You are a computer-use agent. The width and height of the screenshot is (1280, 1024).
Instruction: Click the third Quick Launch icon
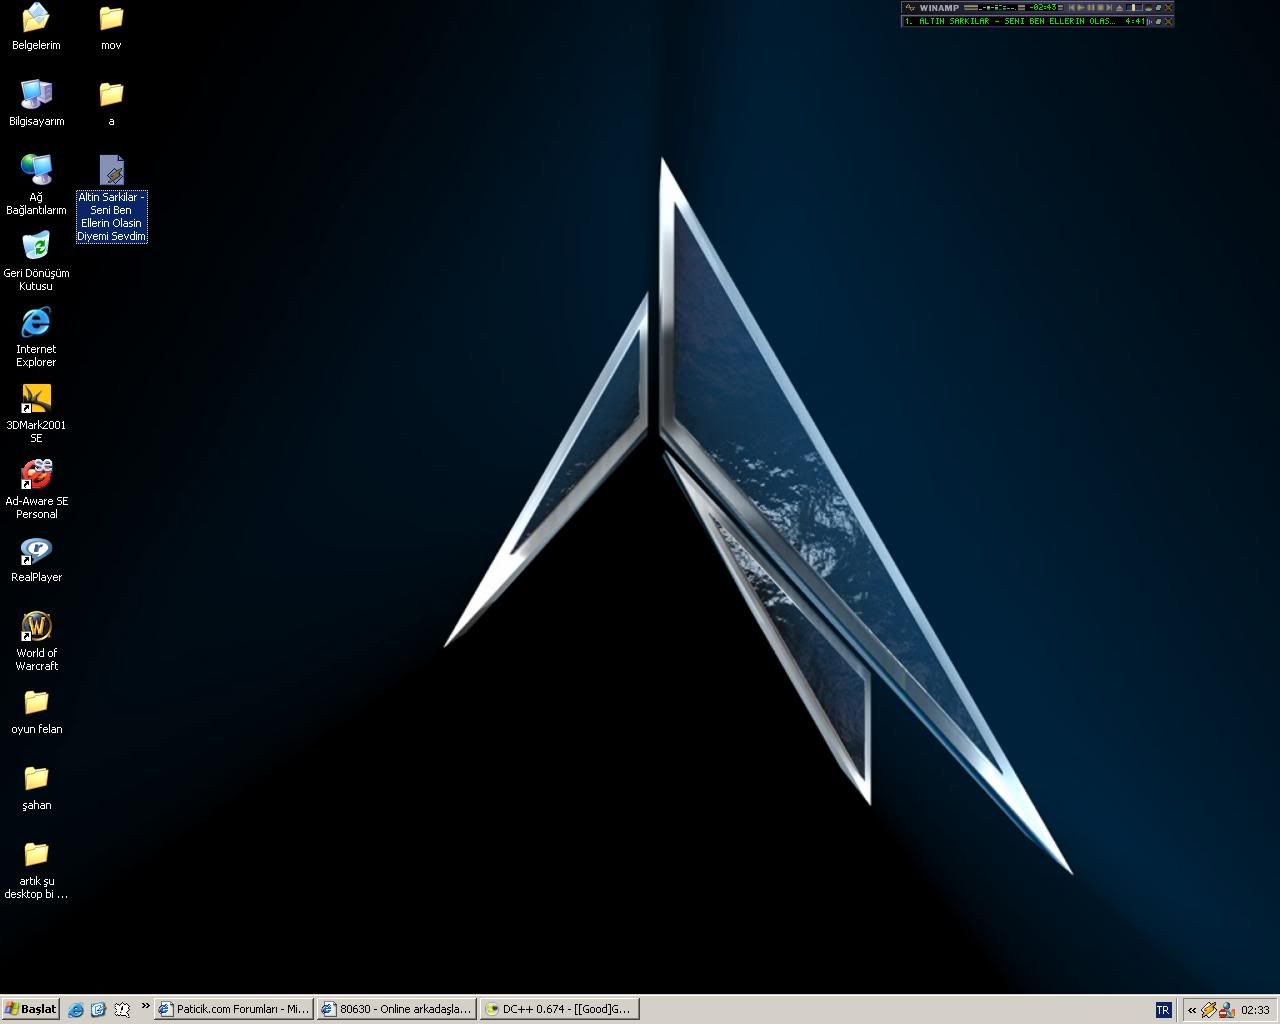click(121, 1010)
